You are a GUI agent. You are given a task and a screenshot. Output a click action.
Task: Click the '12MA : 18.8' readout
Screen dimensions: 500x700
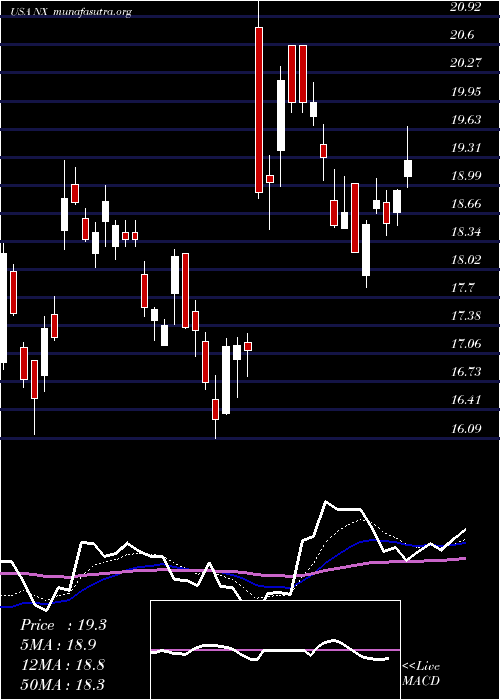point(62,665)
